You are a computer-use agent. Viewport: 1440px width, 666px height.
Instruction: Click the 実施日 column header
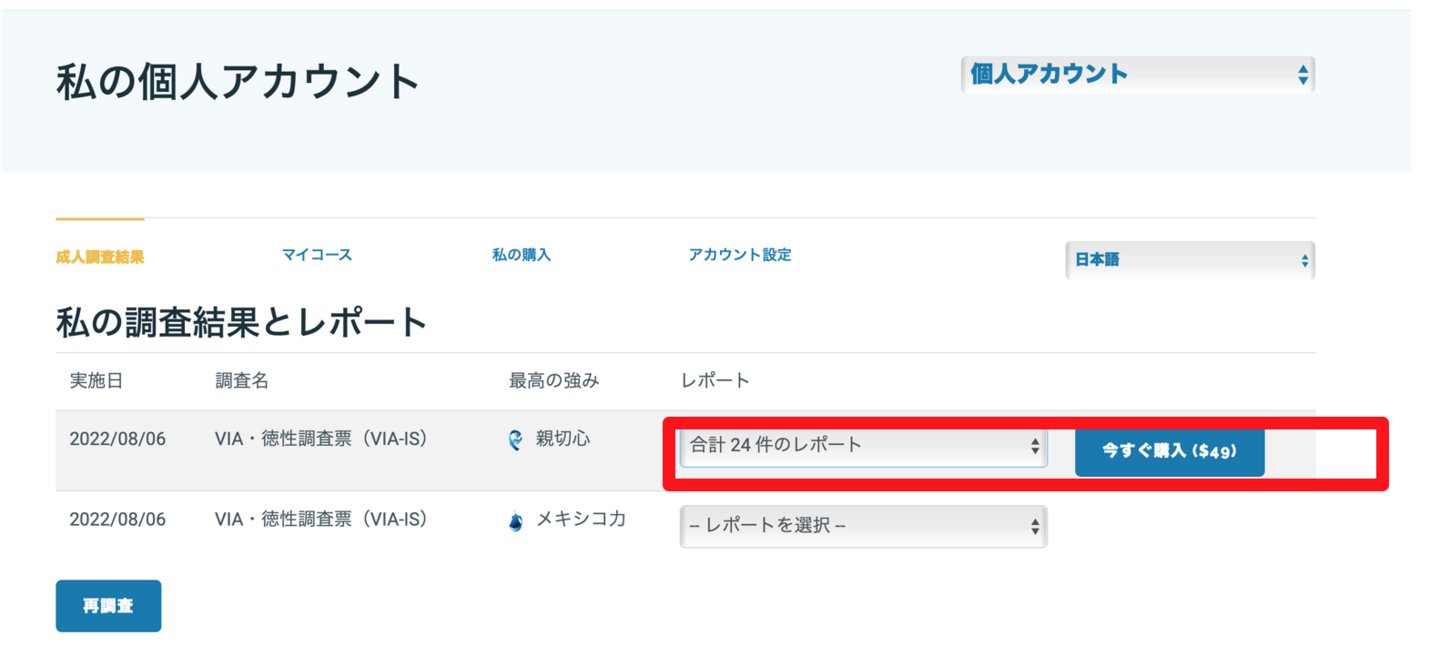coord(96,381)
